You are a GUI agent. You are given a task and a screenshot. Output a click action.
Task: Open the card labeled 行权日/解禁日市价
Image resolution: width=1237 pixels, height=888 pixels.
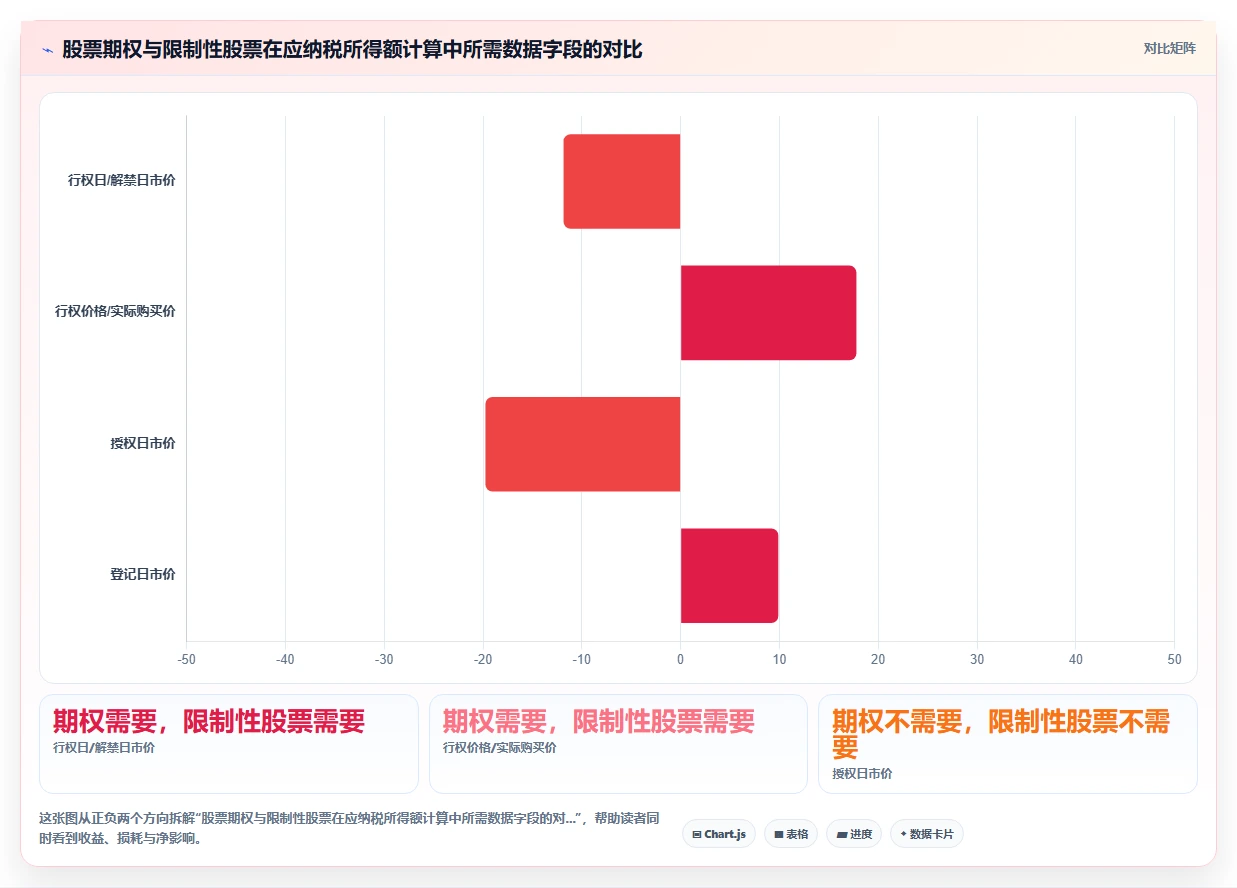pos(229,744)
